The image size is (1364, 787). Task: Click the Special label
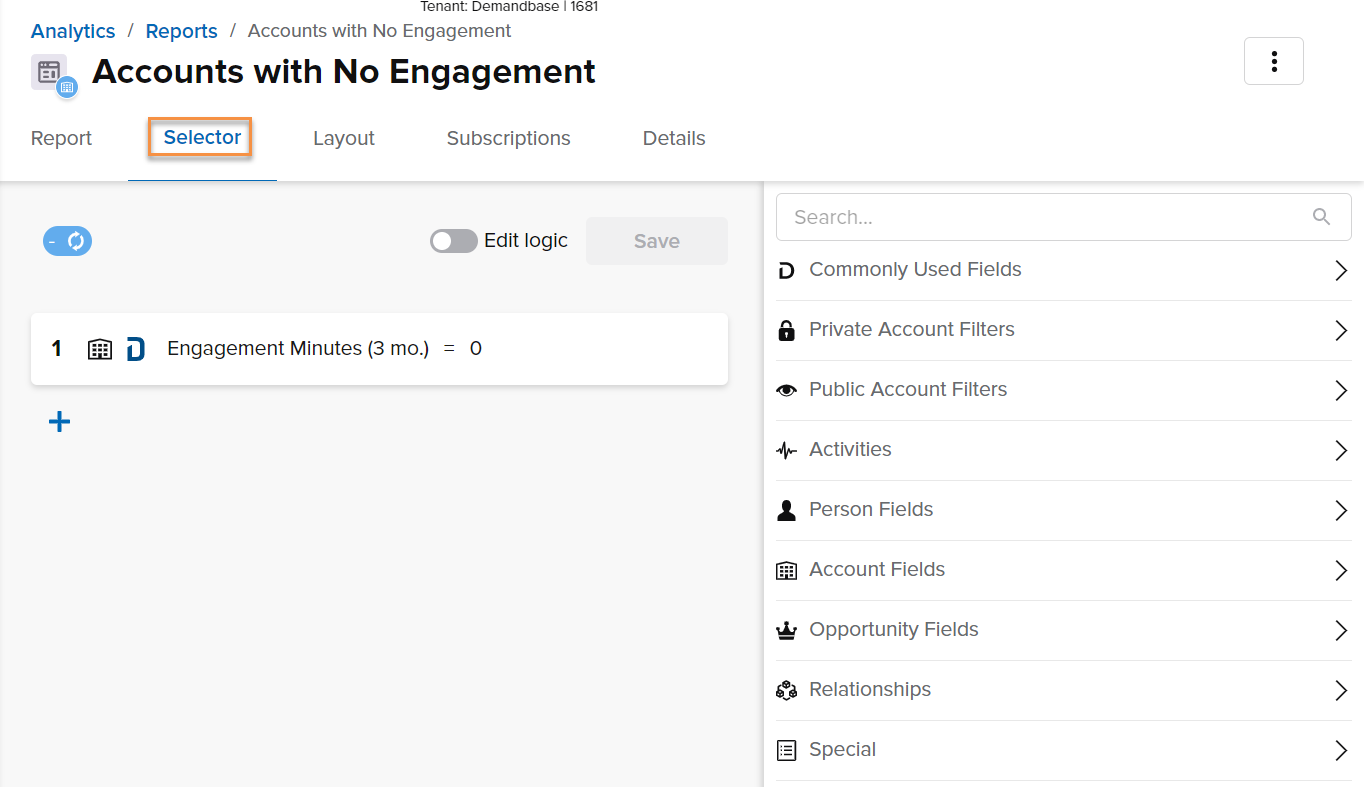click(x=842, y=750)
